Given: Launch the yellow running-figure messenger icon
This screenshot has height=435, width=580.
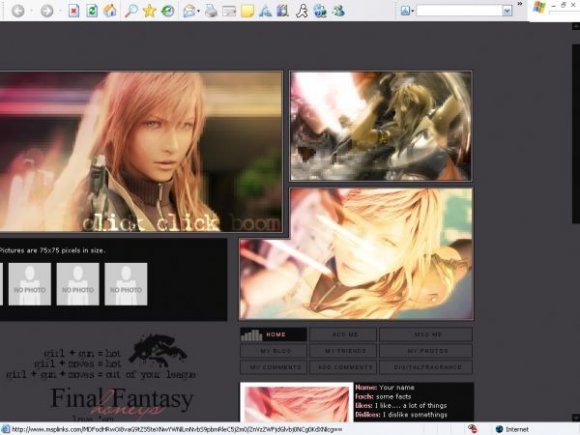Looking at the screenshot, I should tap(302, 11).
